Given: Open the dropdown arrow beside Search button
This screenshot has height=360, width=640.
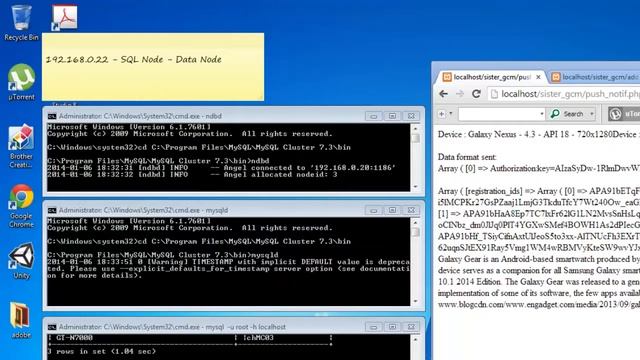Looking at the screenshot, I should tap(592, 114).
